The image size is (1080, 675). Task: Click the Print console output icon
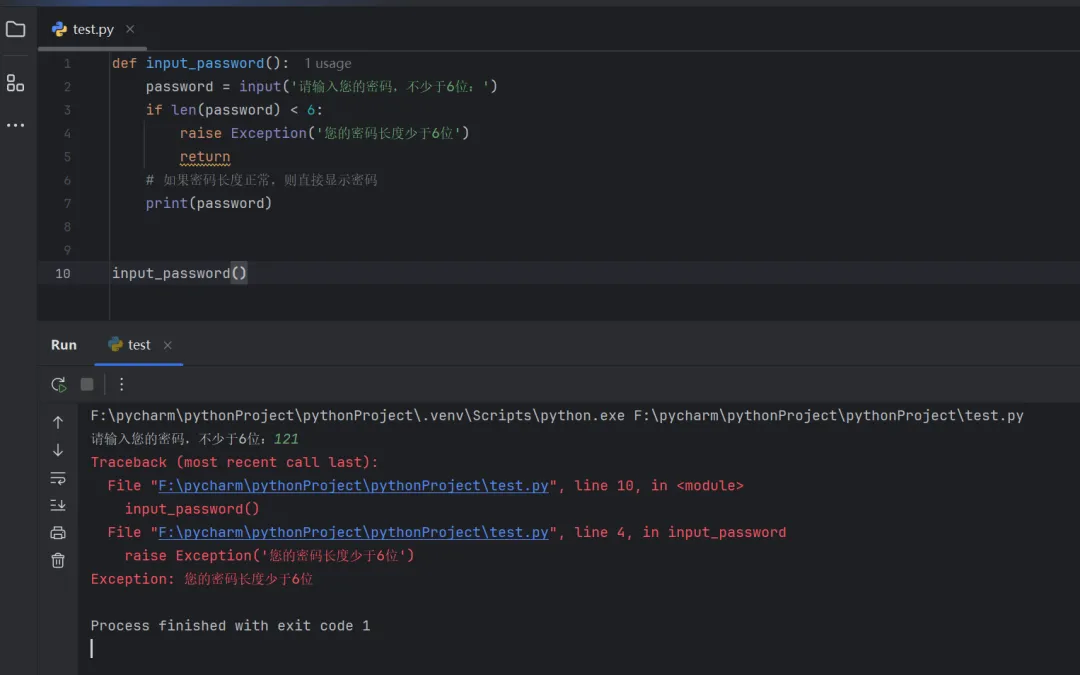tap(58, 533)
